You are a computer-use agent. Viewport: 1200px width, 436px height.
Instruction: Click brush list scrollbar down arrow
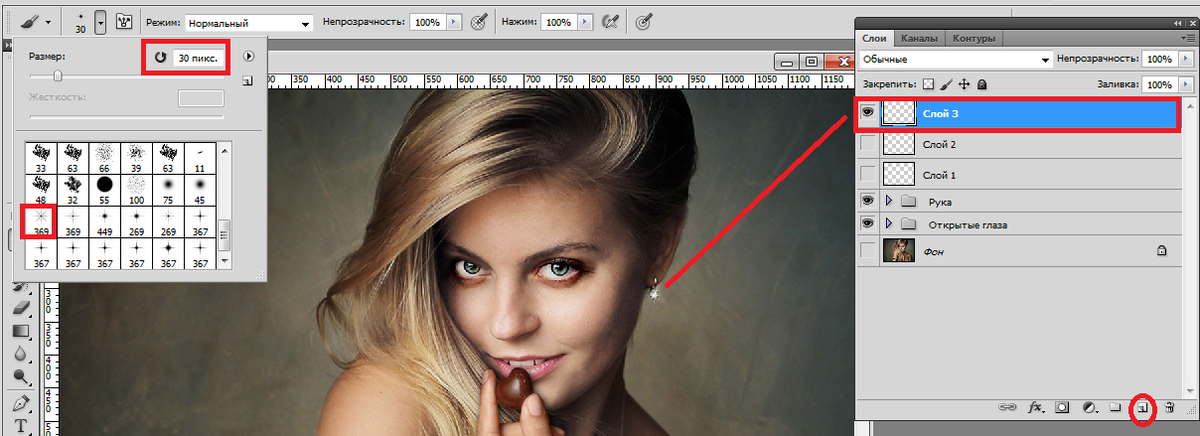click(x=224, y=261)
